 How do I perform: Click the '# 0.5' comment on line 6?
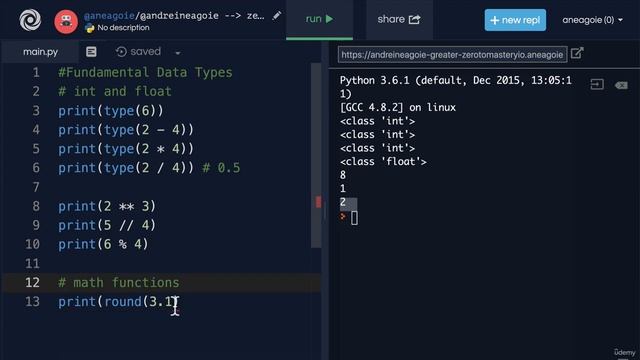click(x=221, y=168)
